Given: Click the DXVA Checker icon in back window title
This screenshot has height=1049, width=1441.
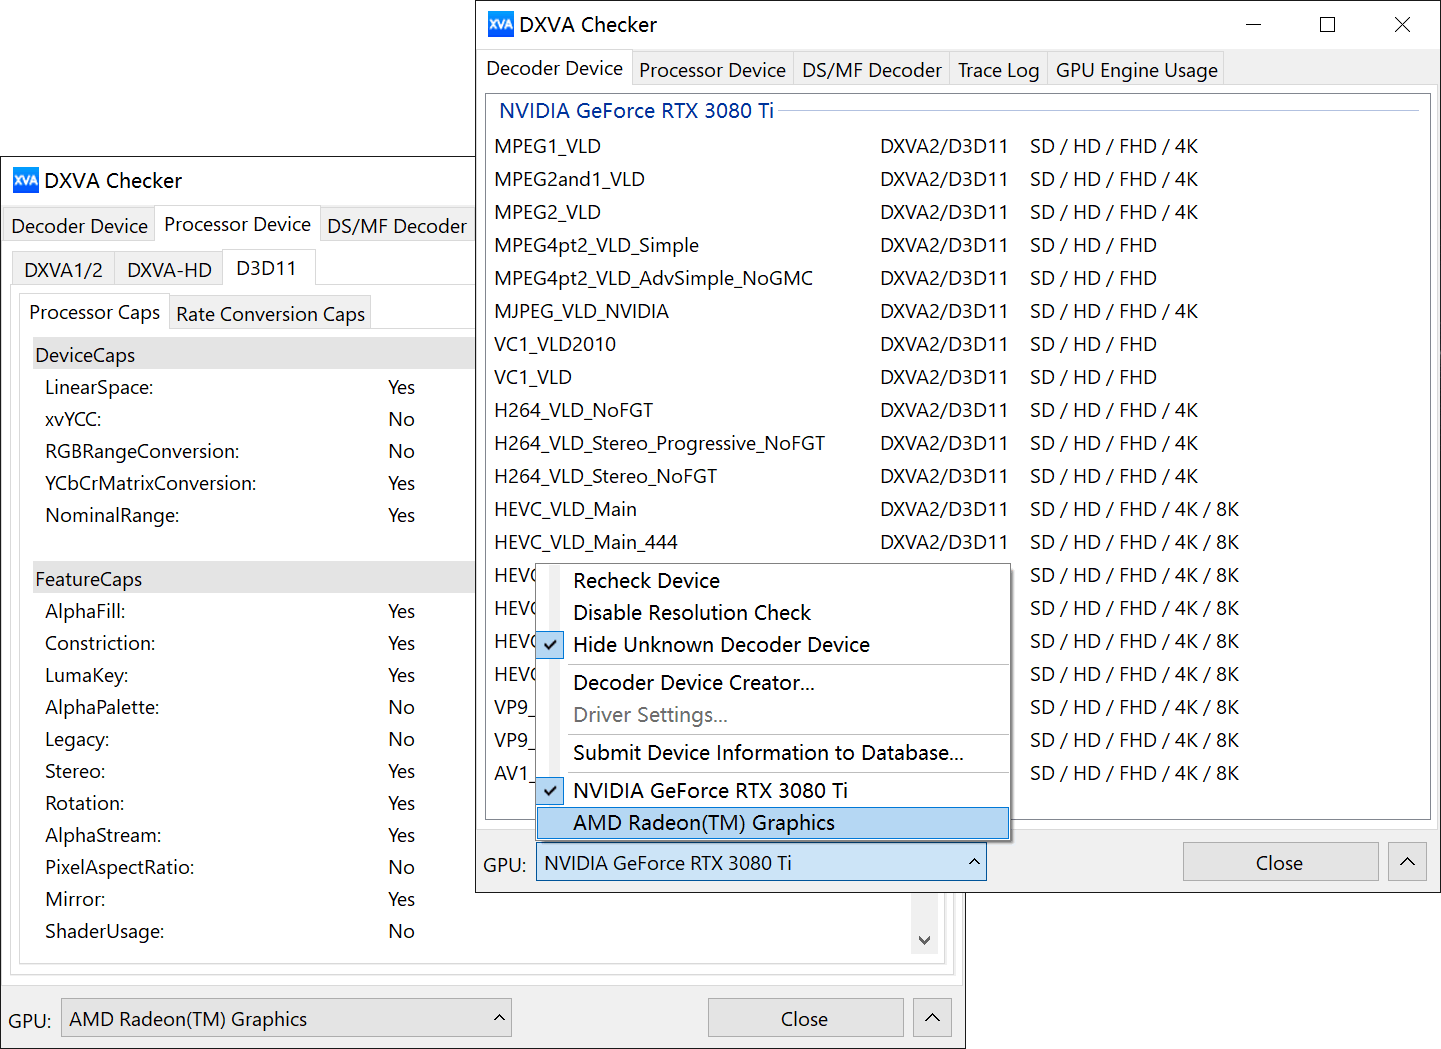Looking at the screenshot, I should click(26, 181).
